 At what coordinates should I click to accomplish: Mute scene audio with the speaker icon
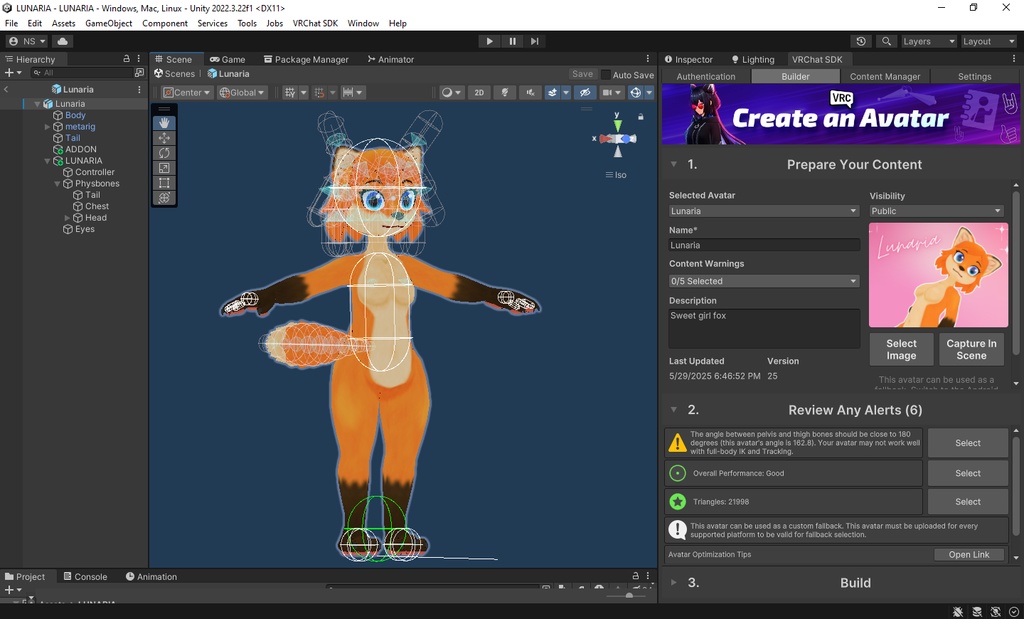click(530, 92)
